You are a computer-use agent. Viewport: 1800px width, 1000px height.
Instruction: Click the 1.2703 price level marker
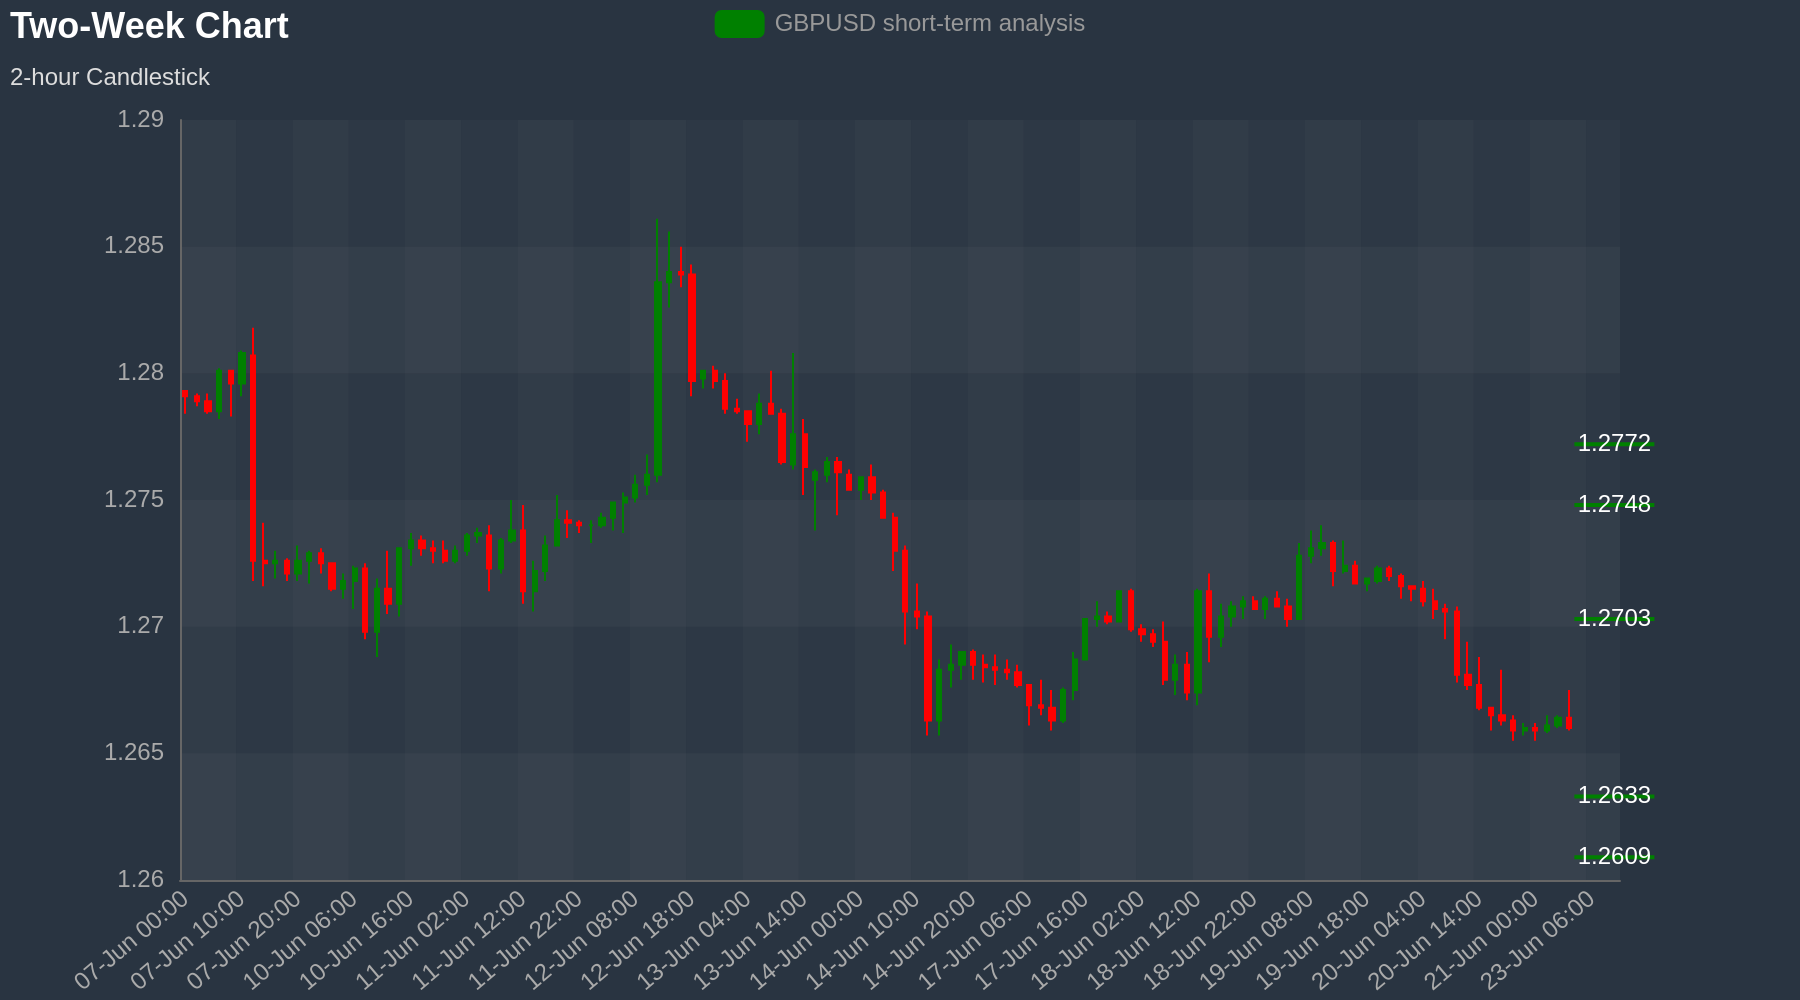point(1614,618)
